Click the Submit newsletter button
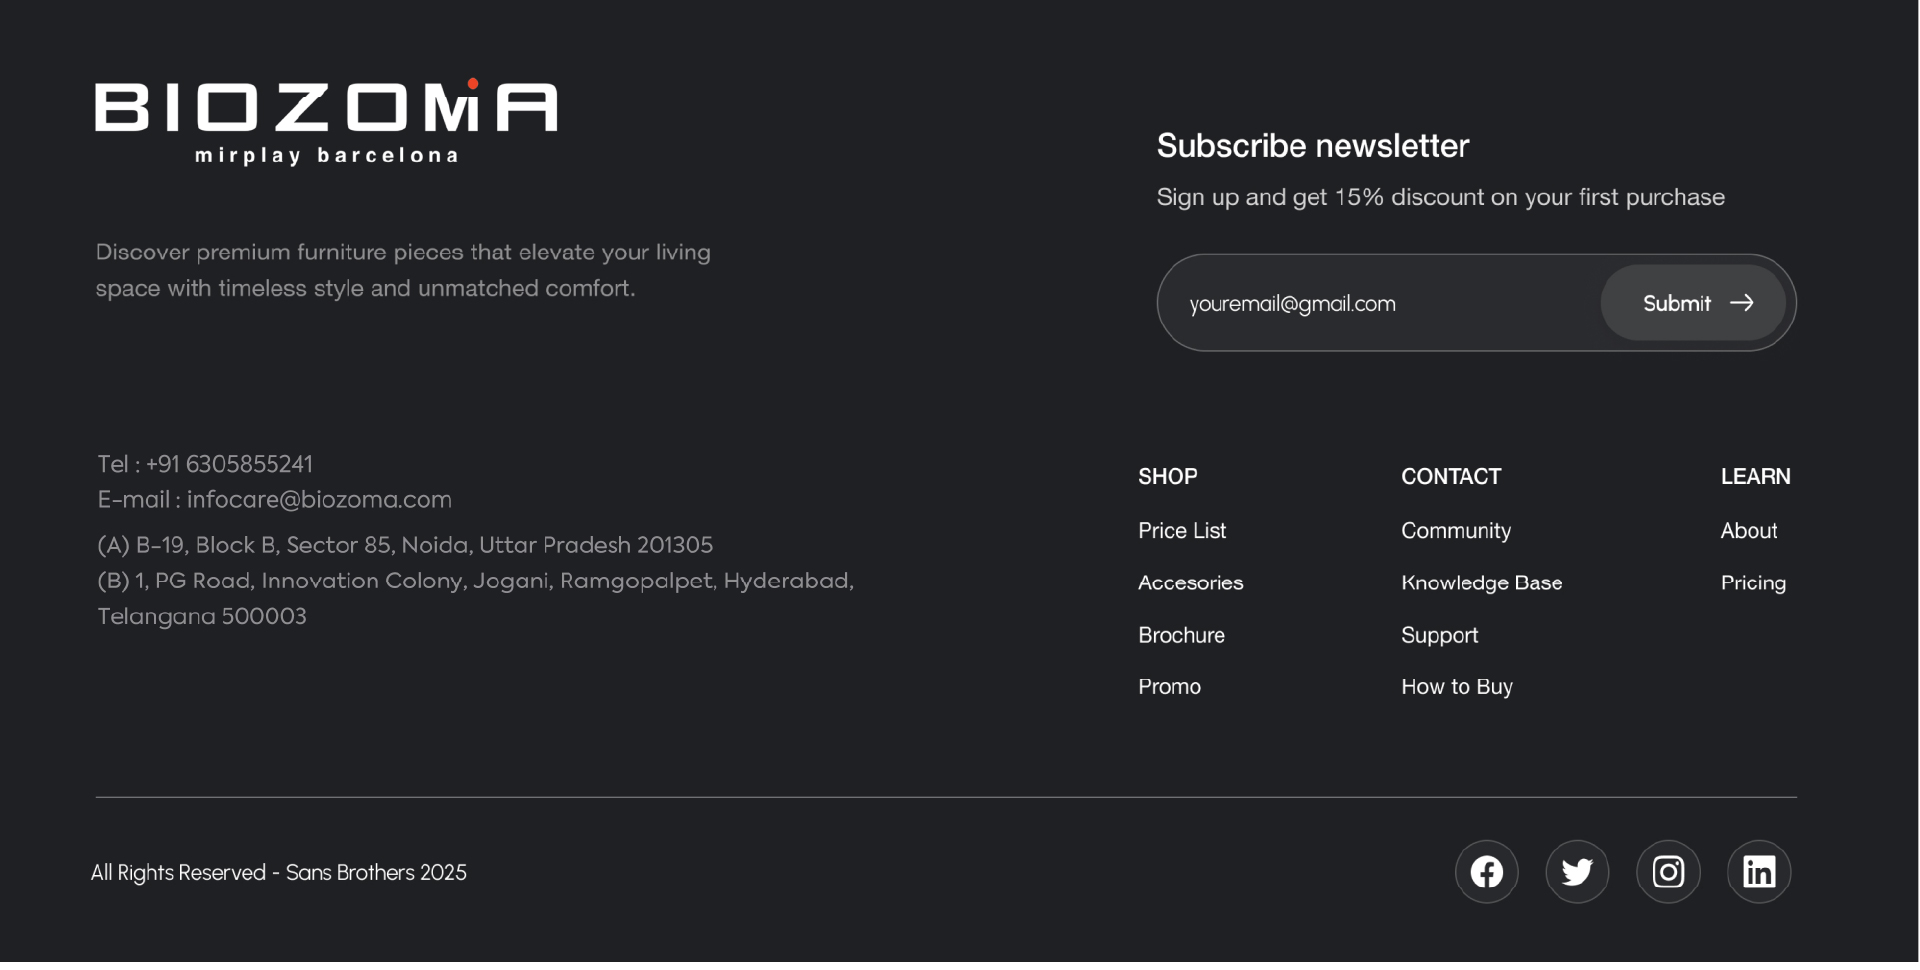Screen dimensions: 1920x970 [x=1692, y=303]
